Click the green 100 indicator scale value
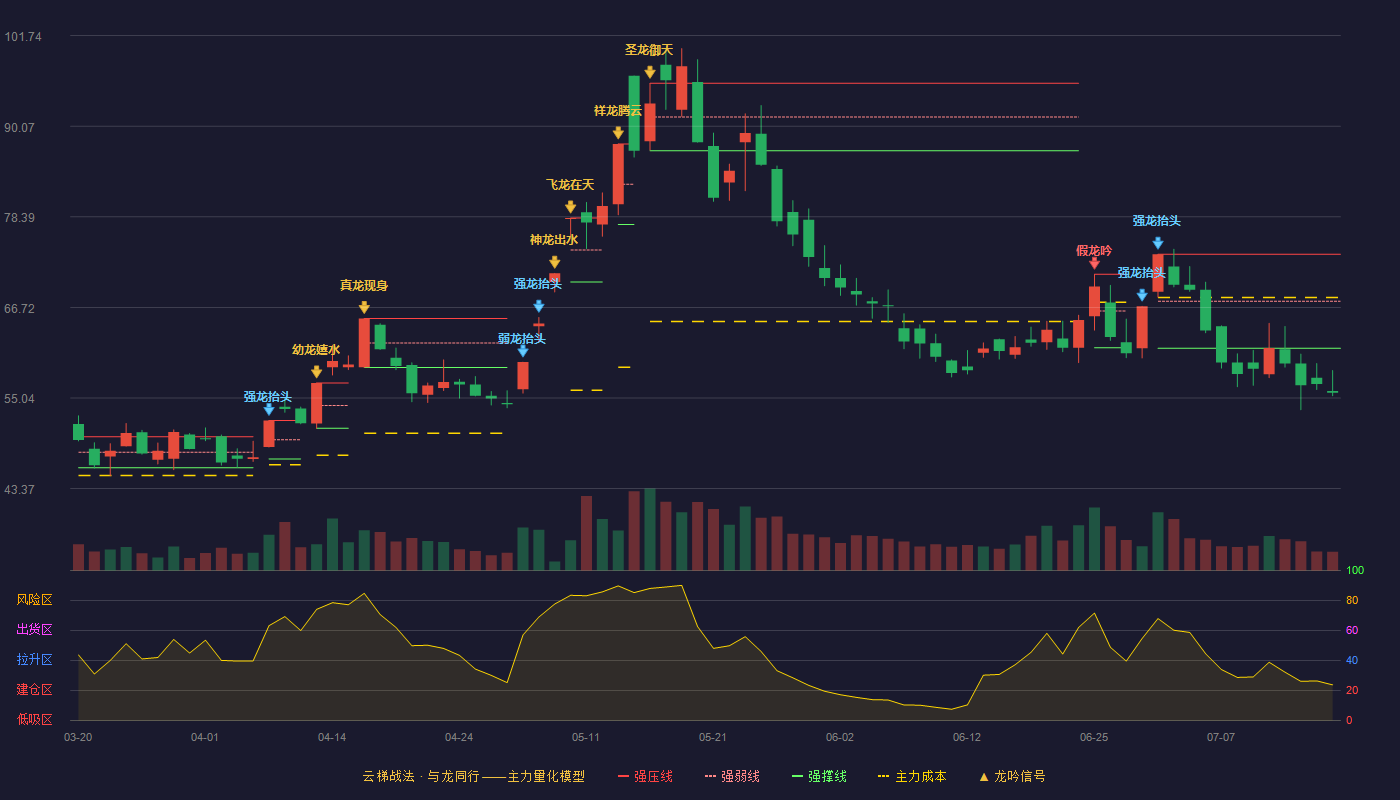The height and width of the screenshot is (800, 1400). coord(1355,571)
